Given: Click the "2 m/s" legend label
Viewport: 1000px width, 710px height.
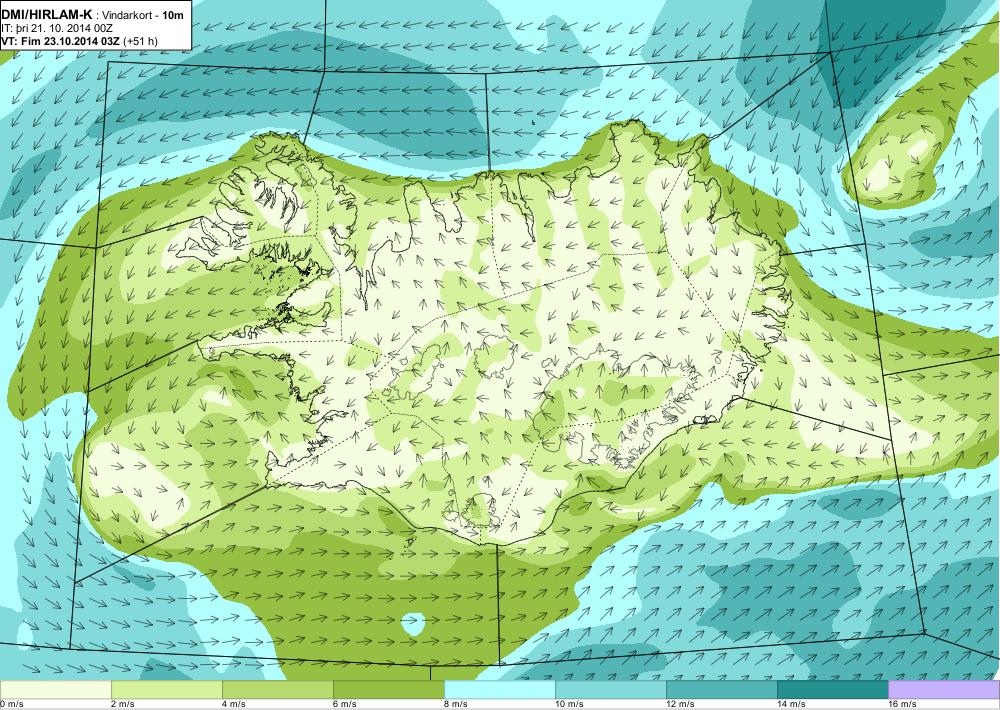Looking at the screenshot, I should [123, 704].
